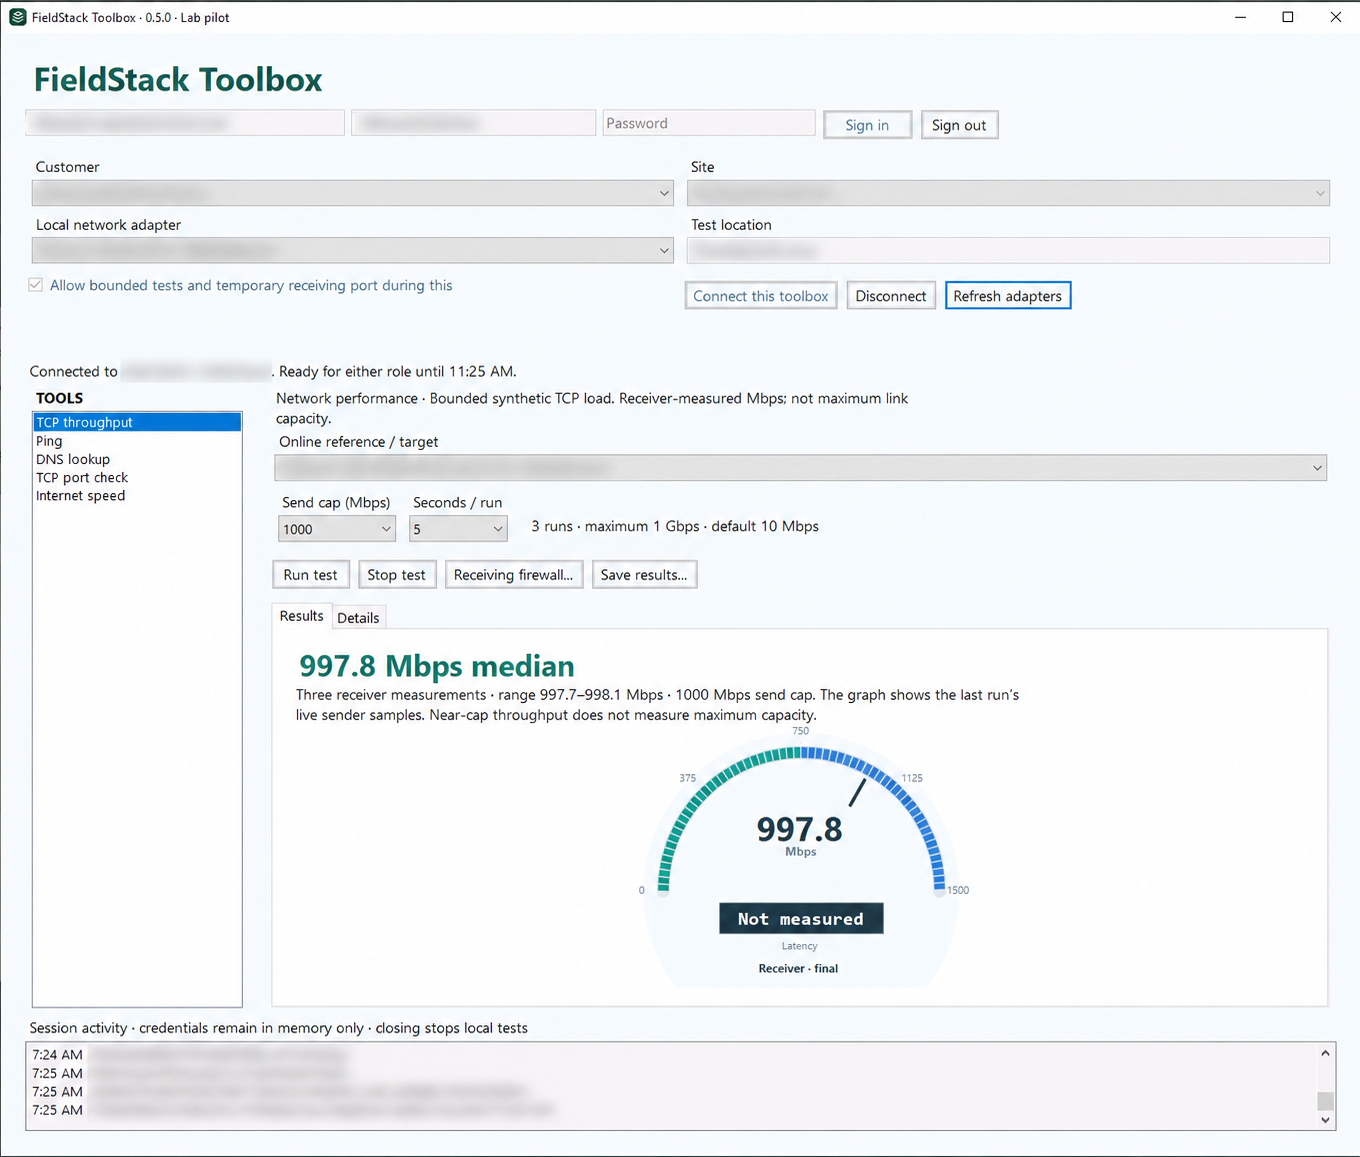Viewport: 1360px width, 1157px height.
Task: Switch to the Results tab
Action: pyautogui.click(x=301, y=616)
